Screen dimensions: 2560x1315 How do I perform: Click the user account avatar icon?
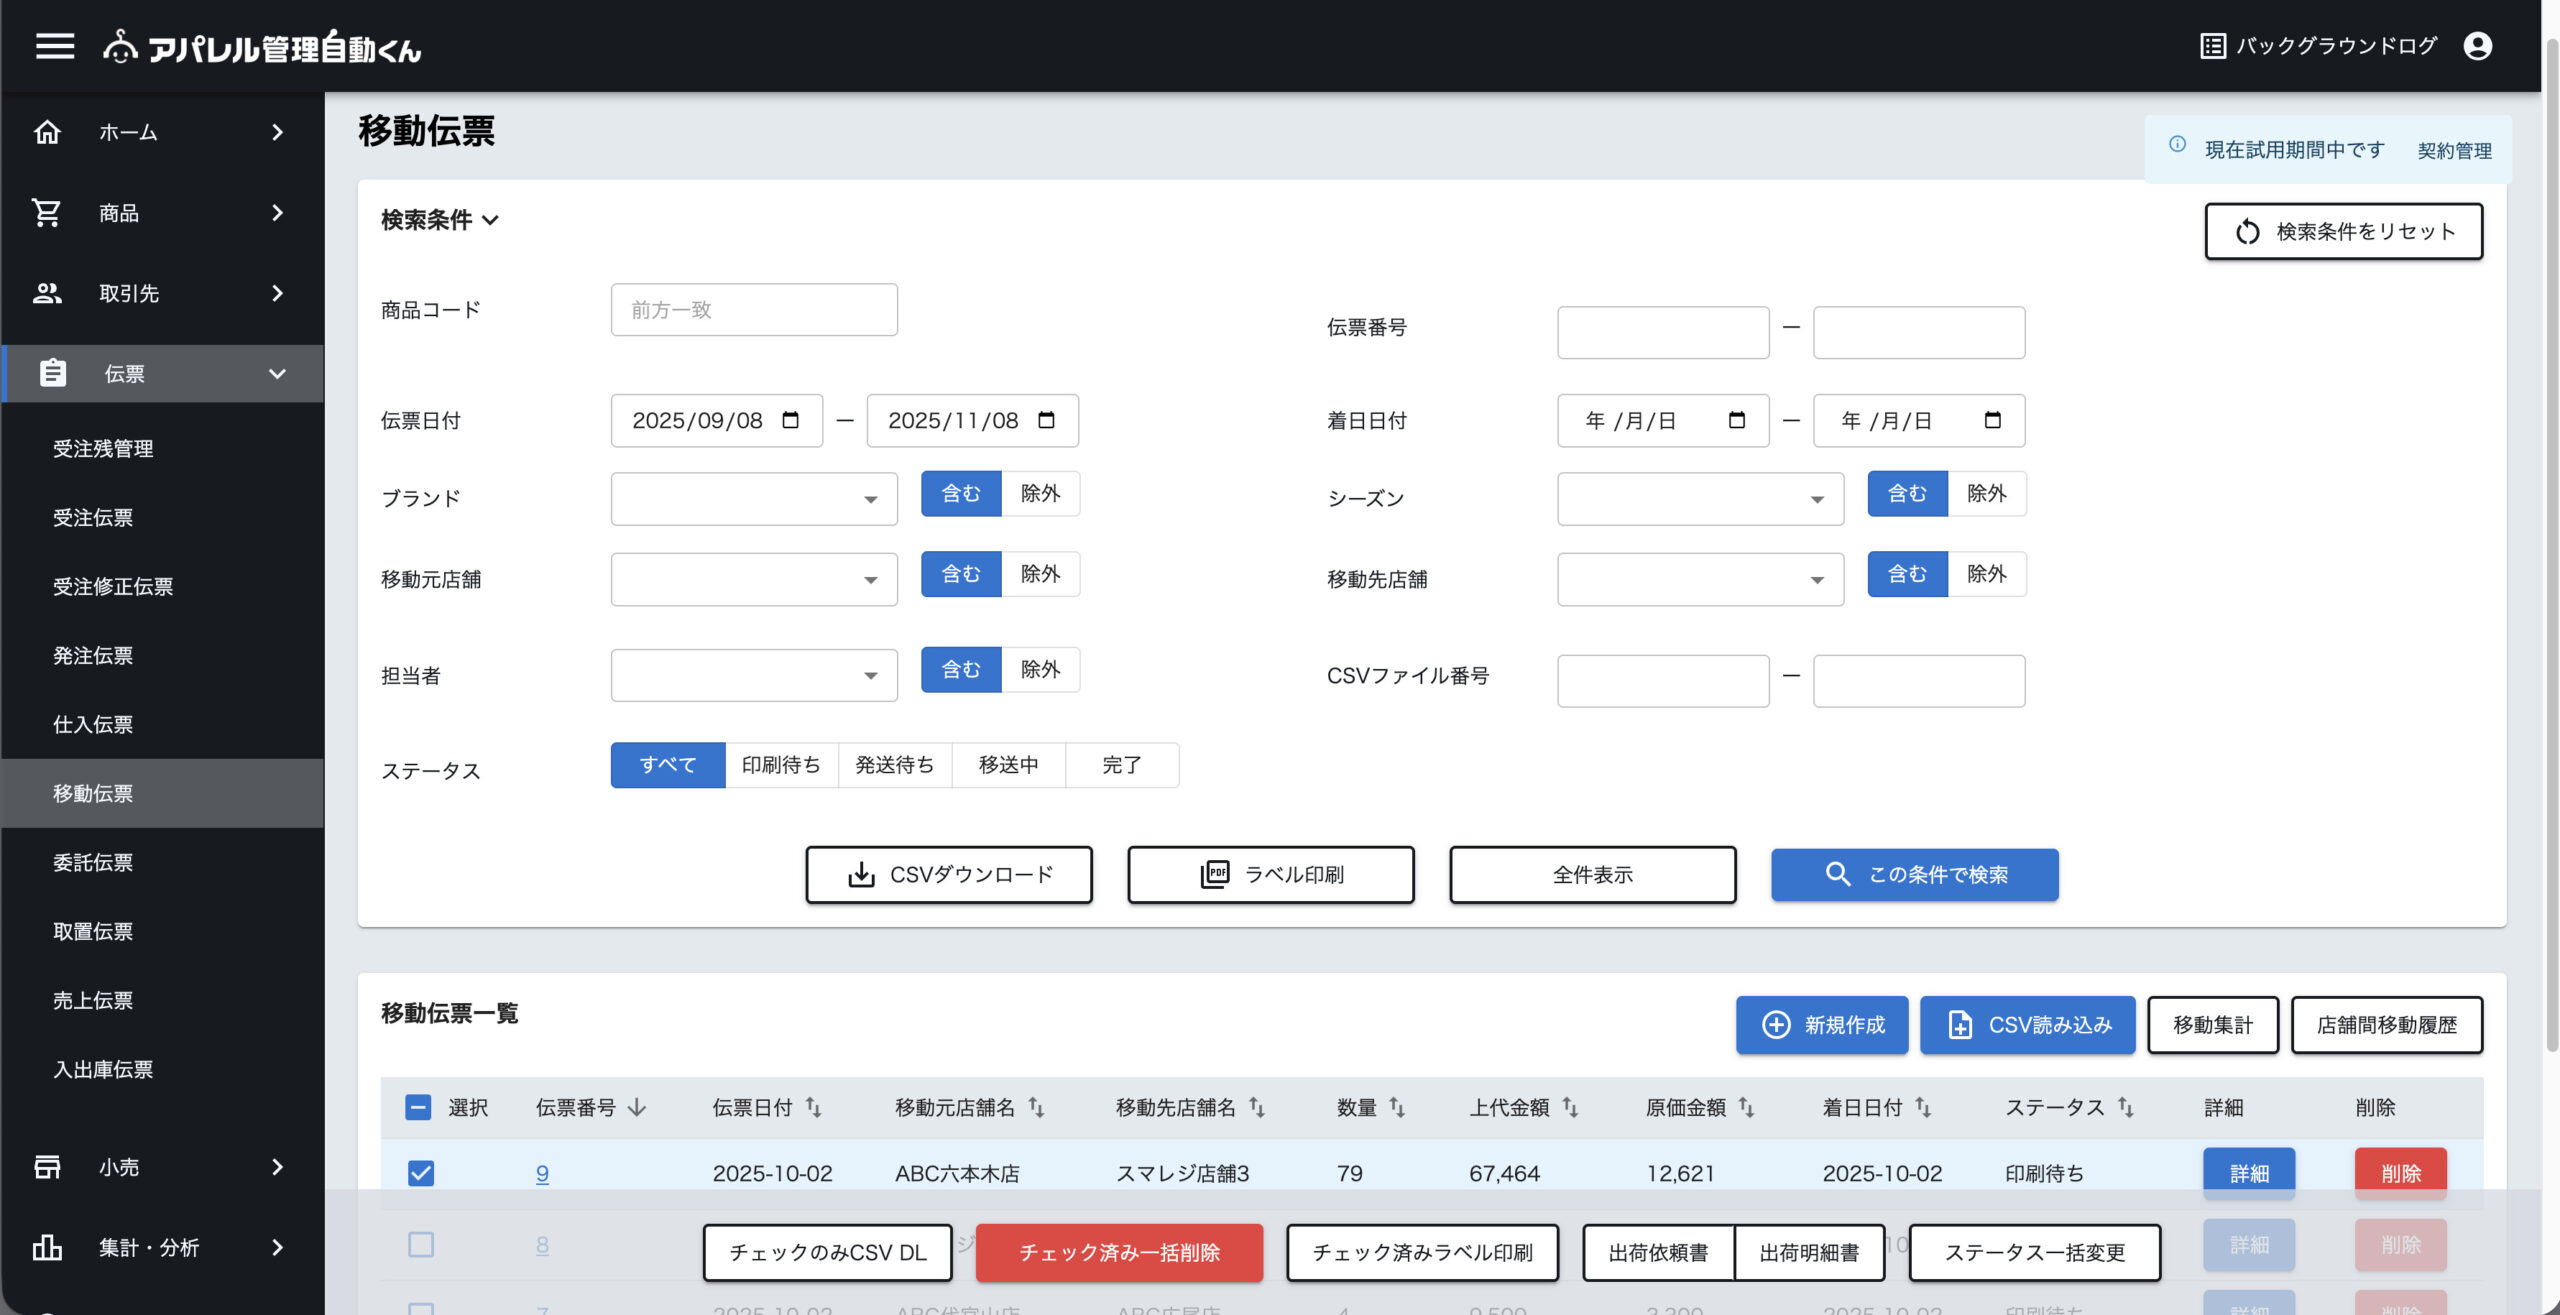tap(2477, 46)
